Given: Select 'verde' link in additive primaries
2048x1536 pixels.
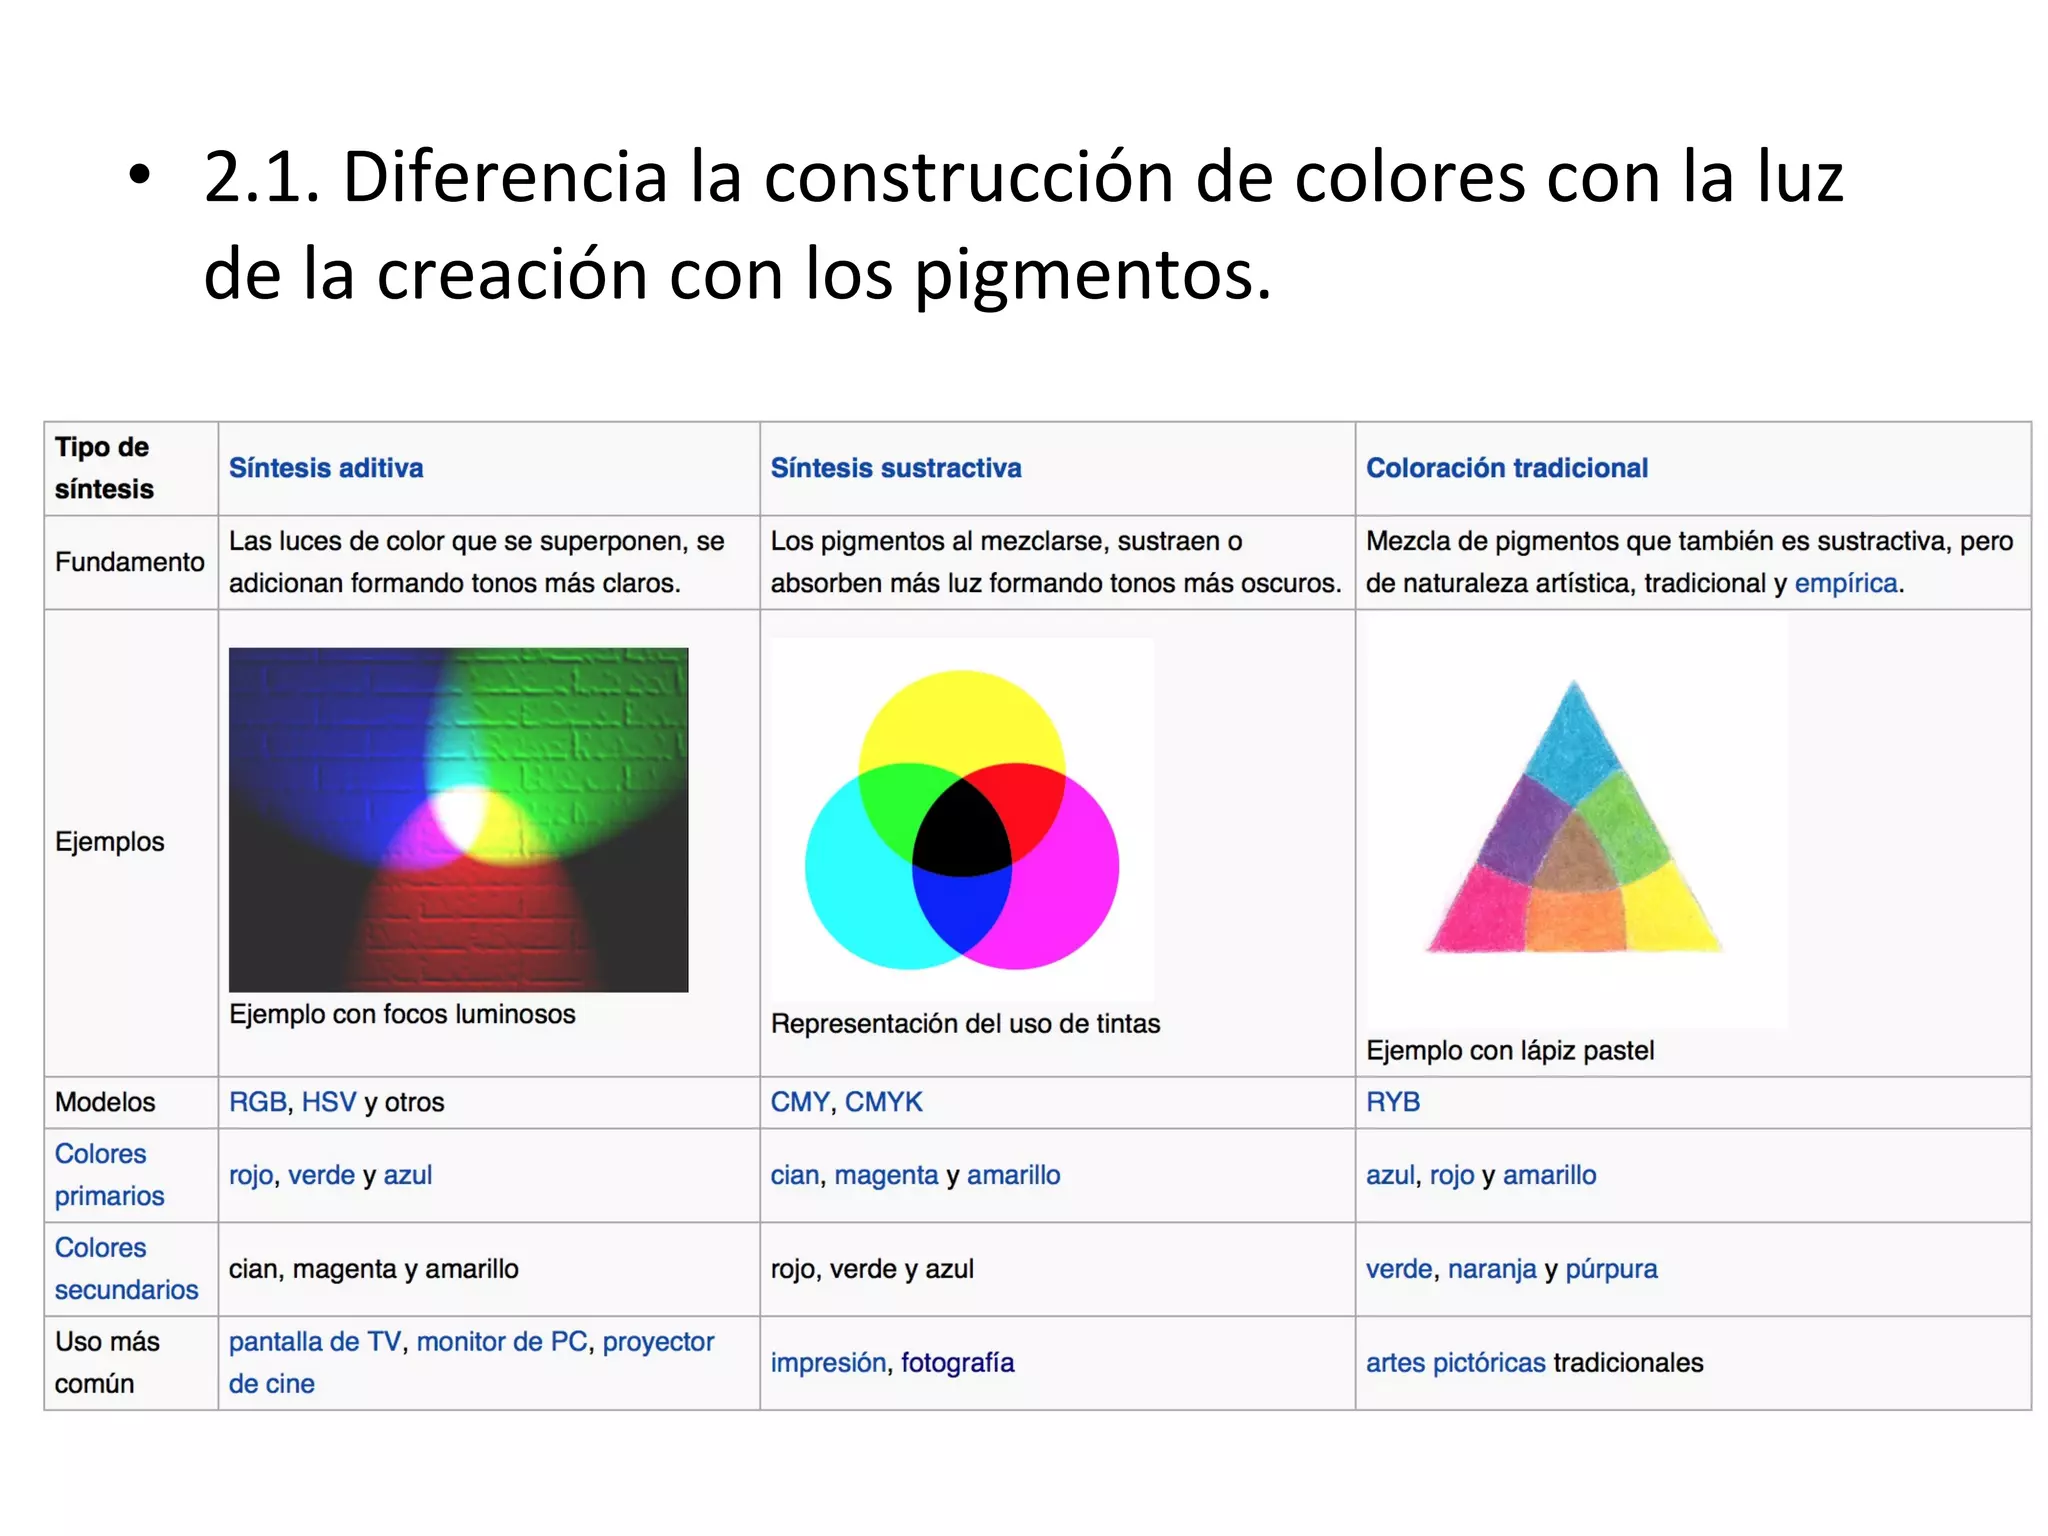Looking at the screenshot, I should [321, 1175].
